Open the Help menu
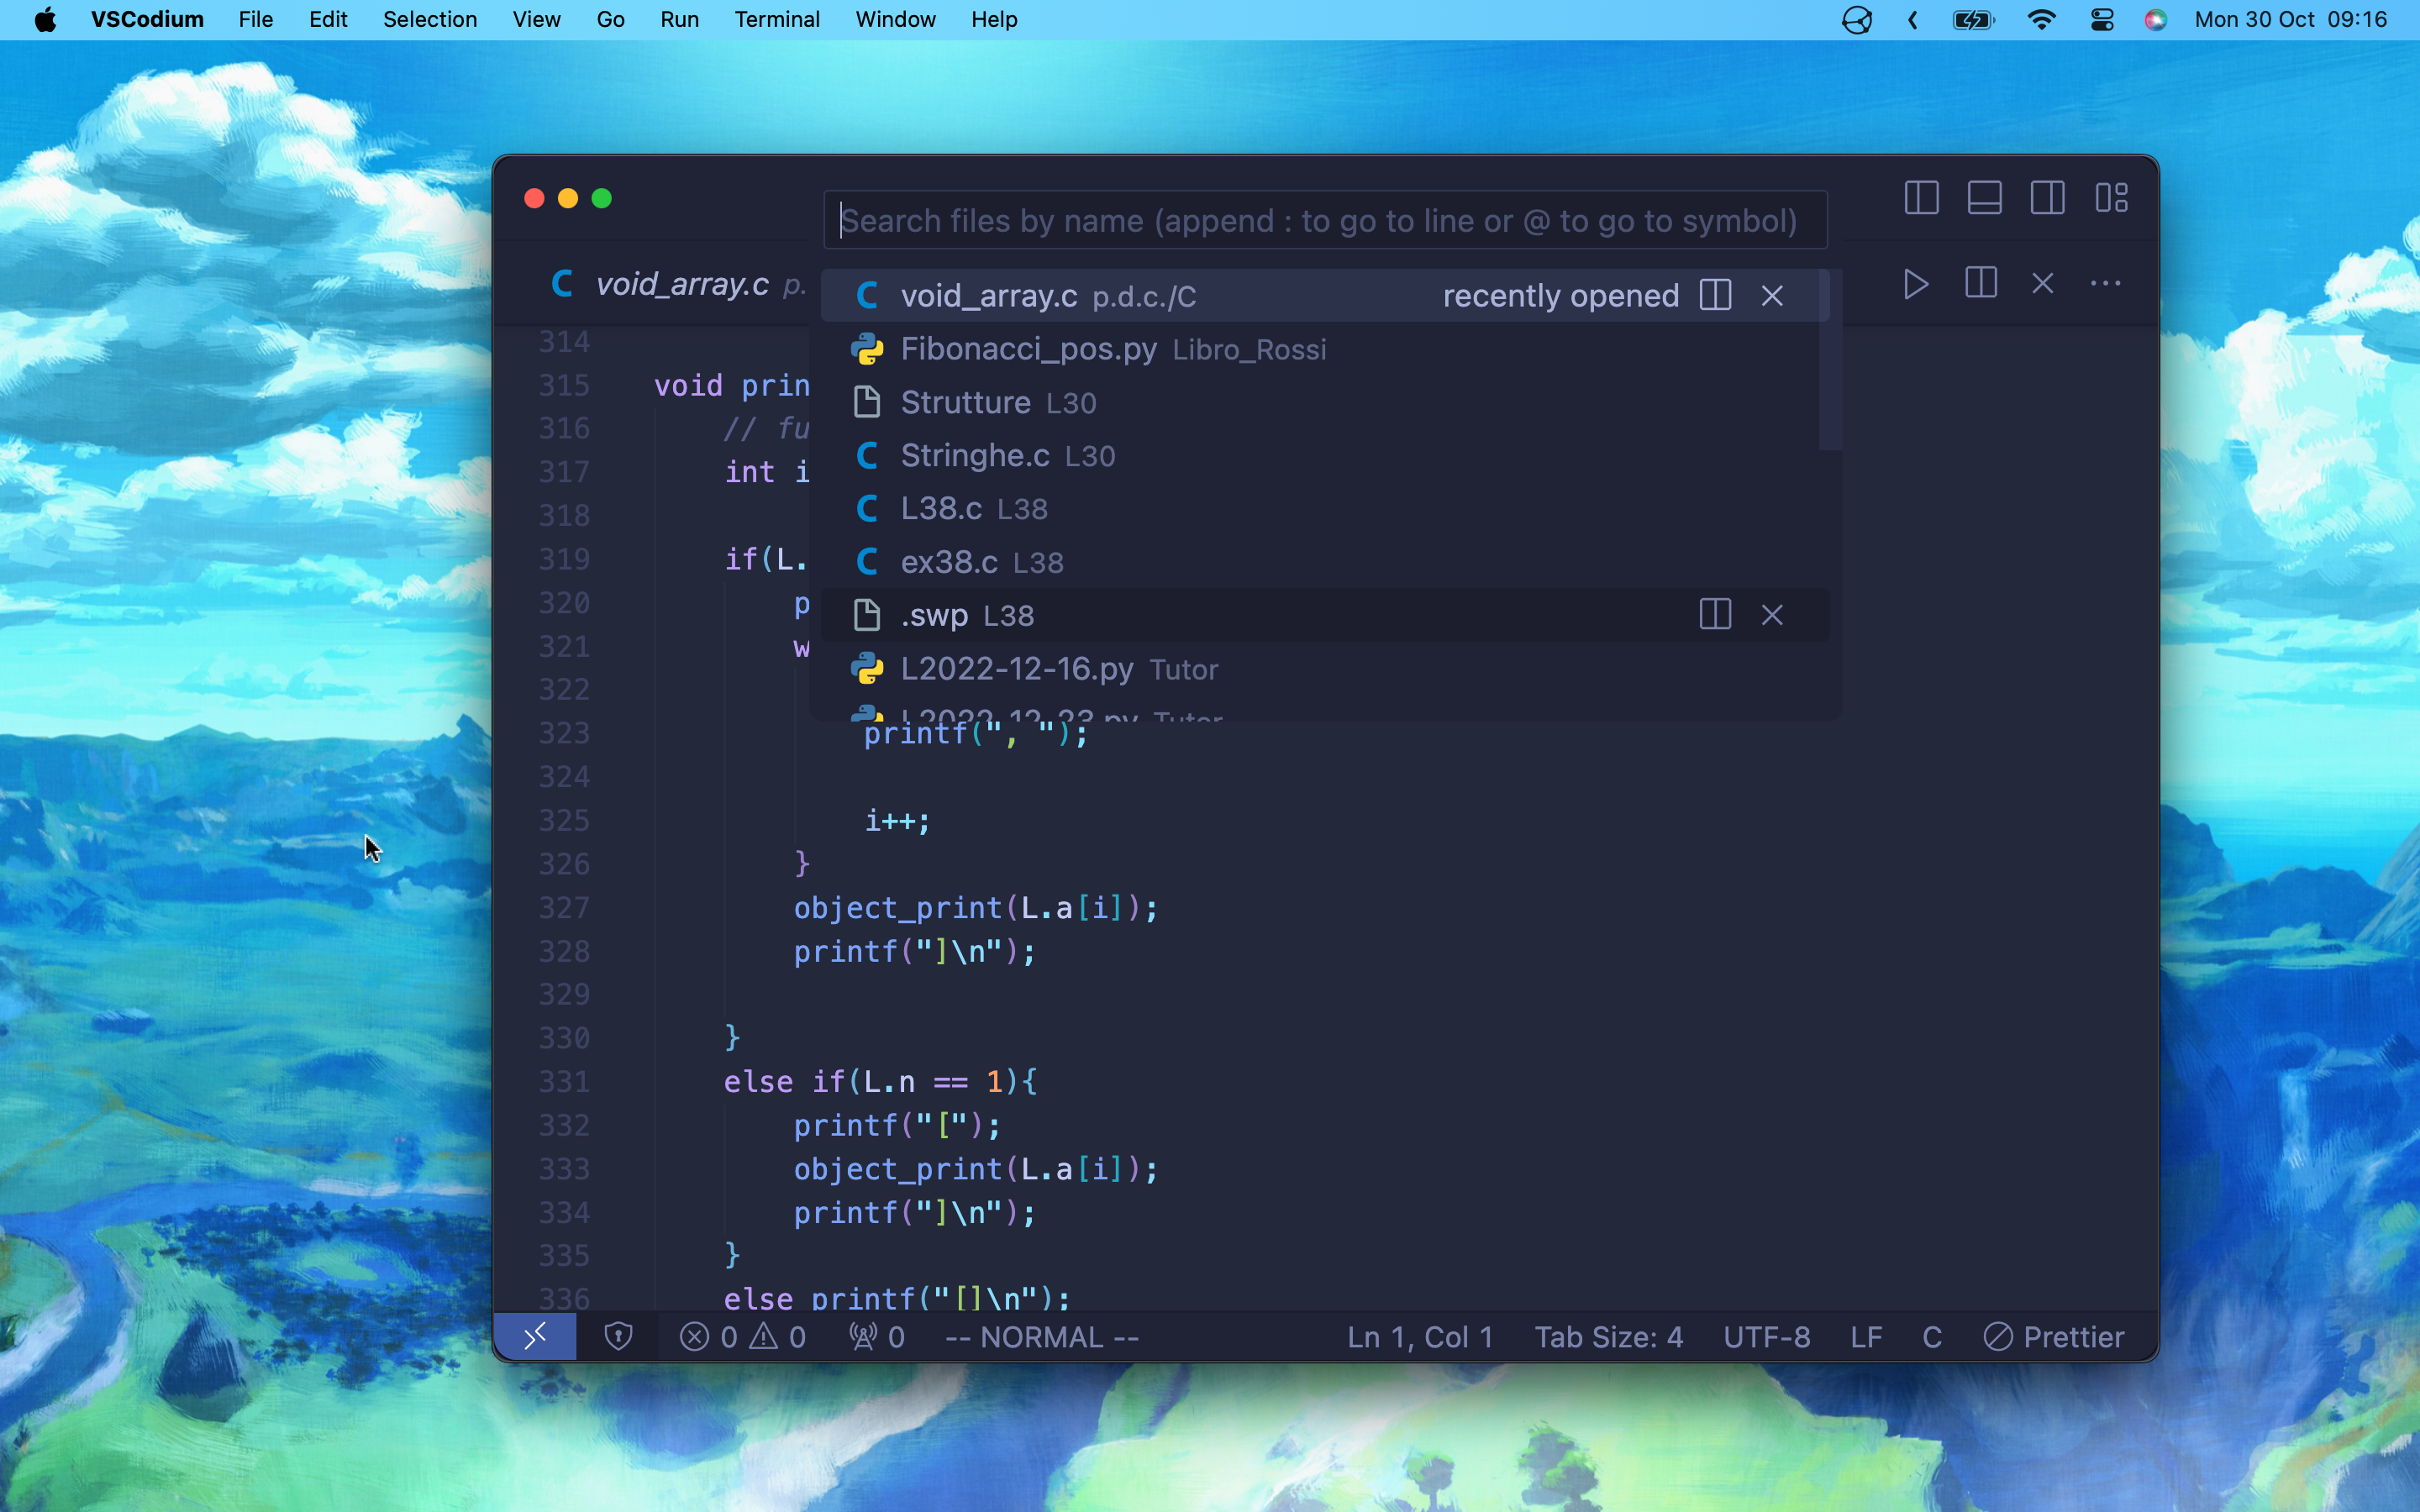2420x1512 pixels. click(x=994, y=19)
